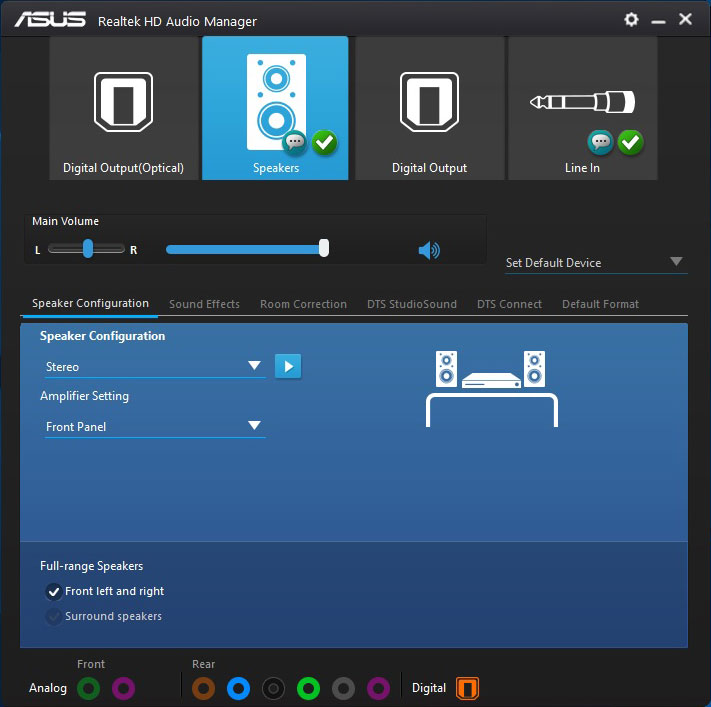Screen dimensions: 711x707
Task: Toggle the disabled Surround speakers checkbox
Action: 54,616
